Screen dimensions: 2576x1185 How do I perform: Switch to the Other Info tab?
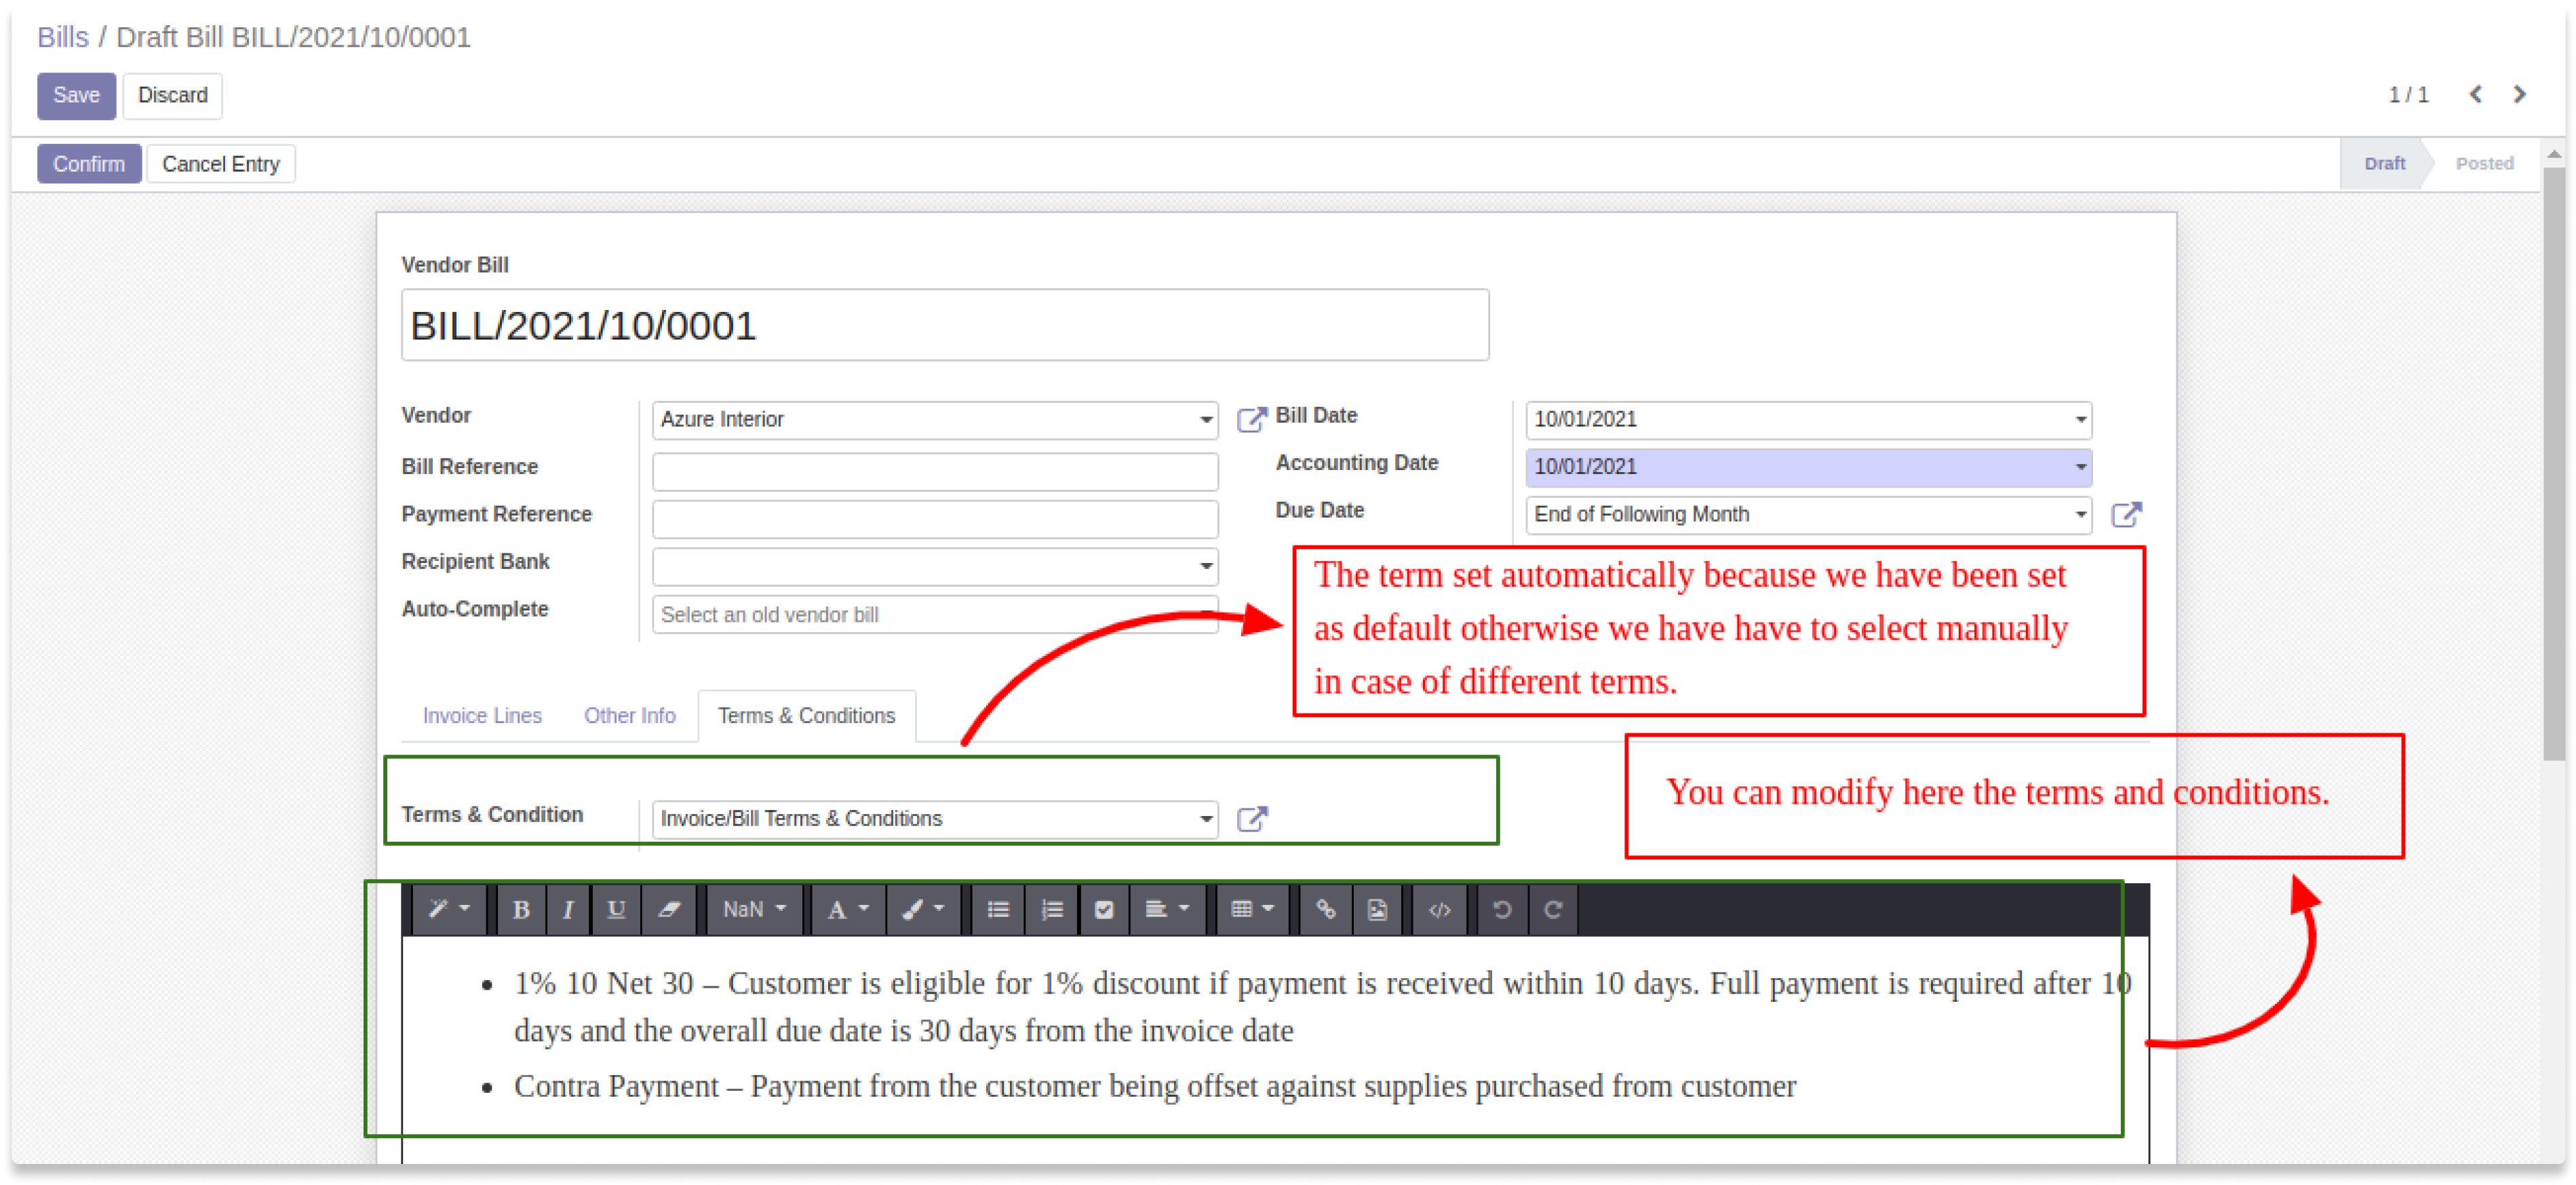pos(629,715)
